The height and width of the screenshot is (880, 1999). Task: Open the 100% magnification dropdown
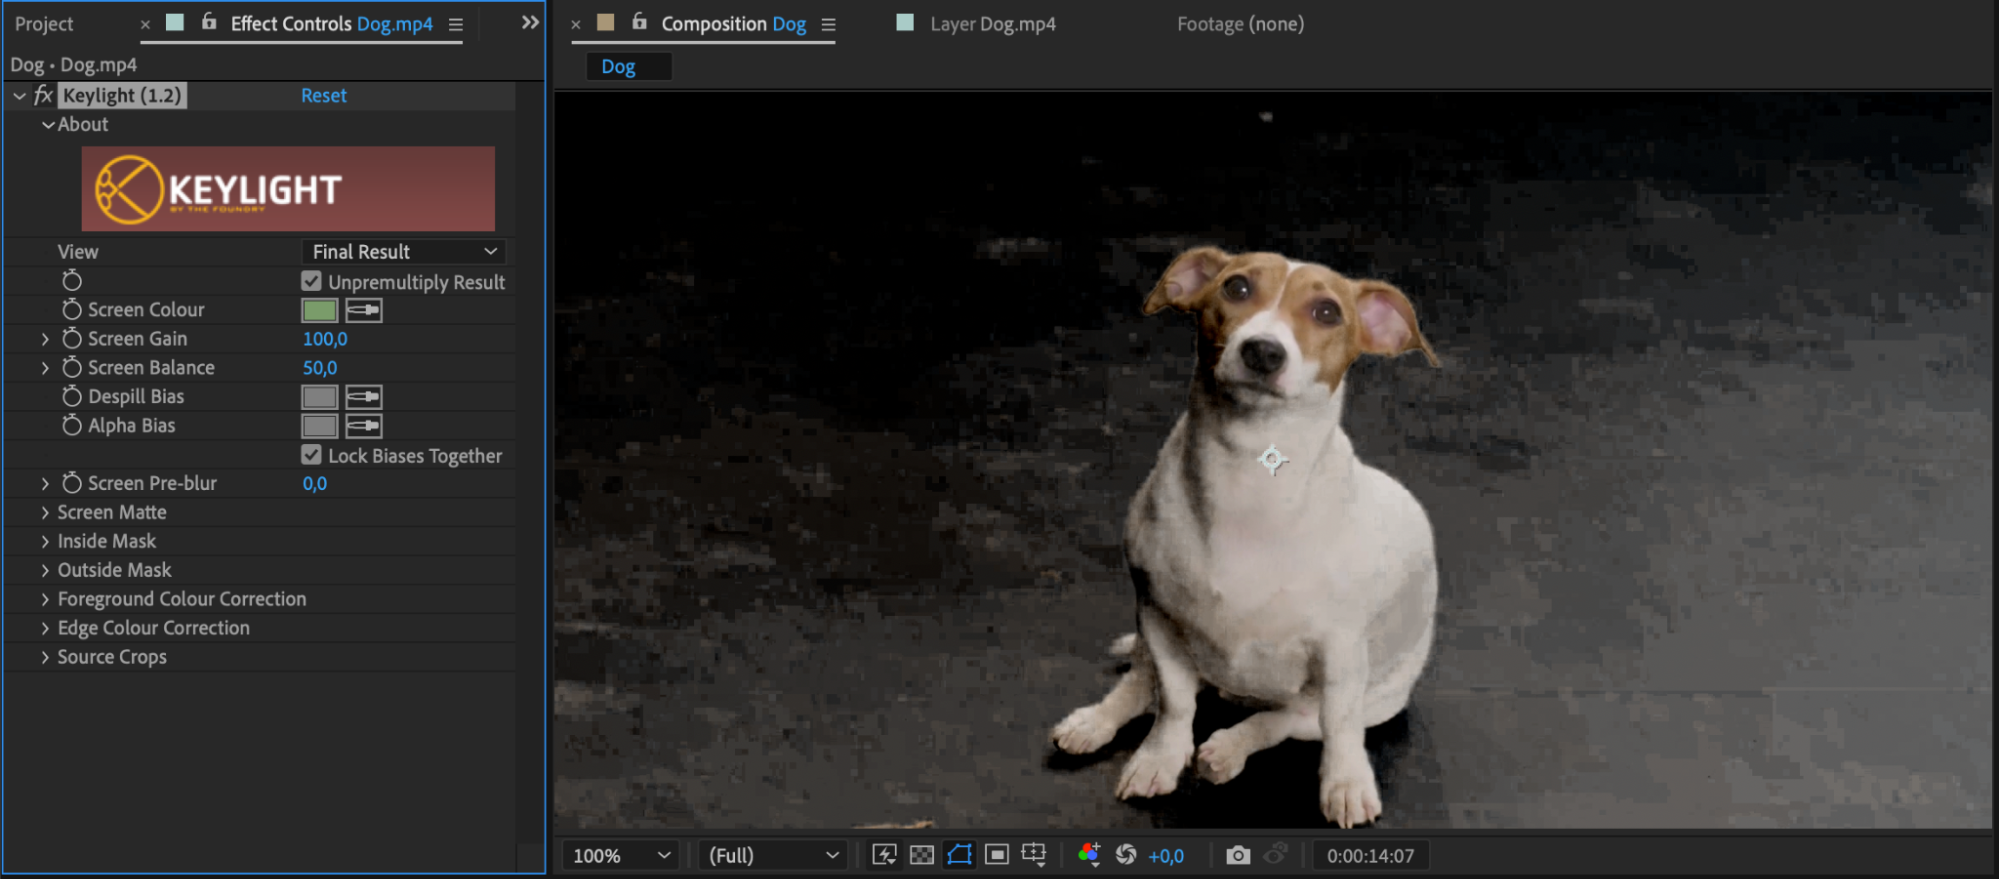click(x=620, y=856)
